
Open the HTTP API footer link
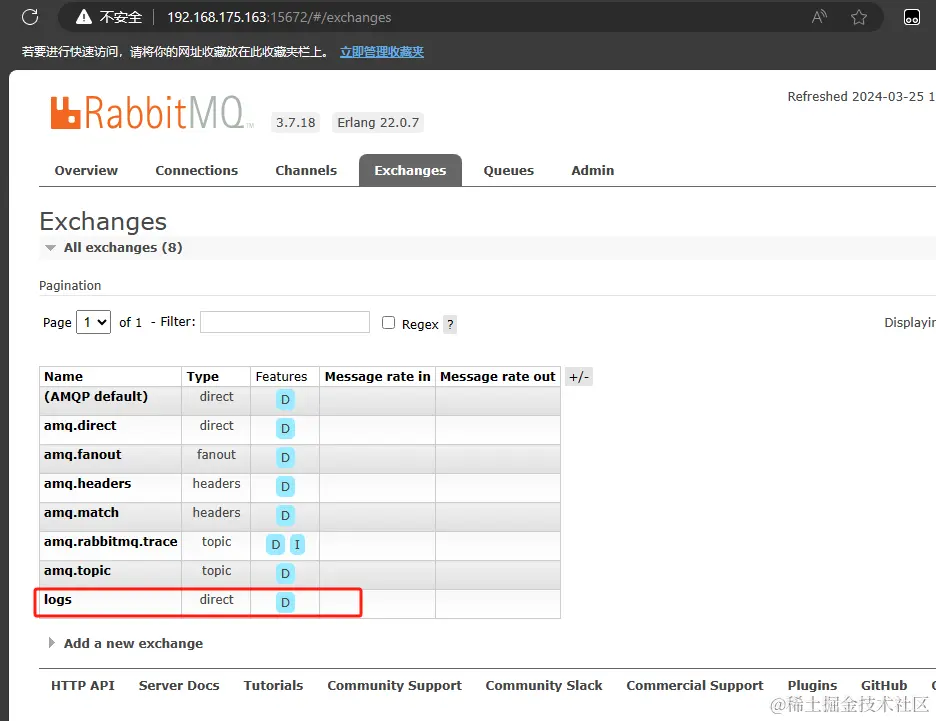point(82,686)
